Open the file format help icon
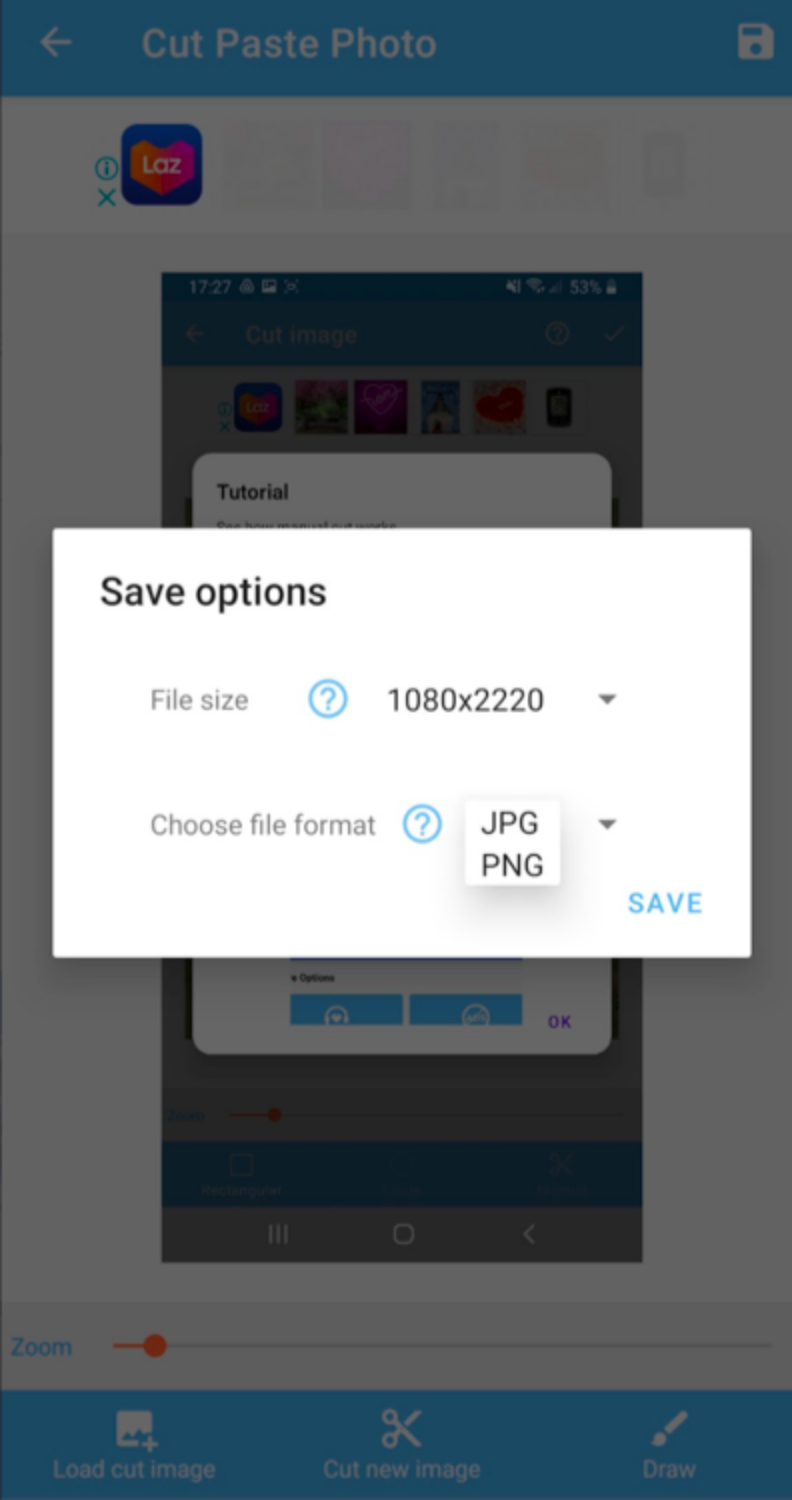 (422, 824)
